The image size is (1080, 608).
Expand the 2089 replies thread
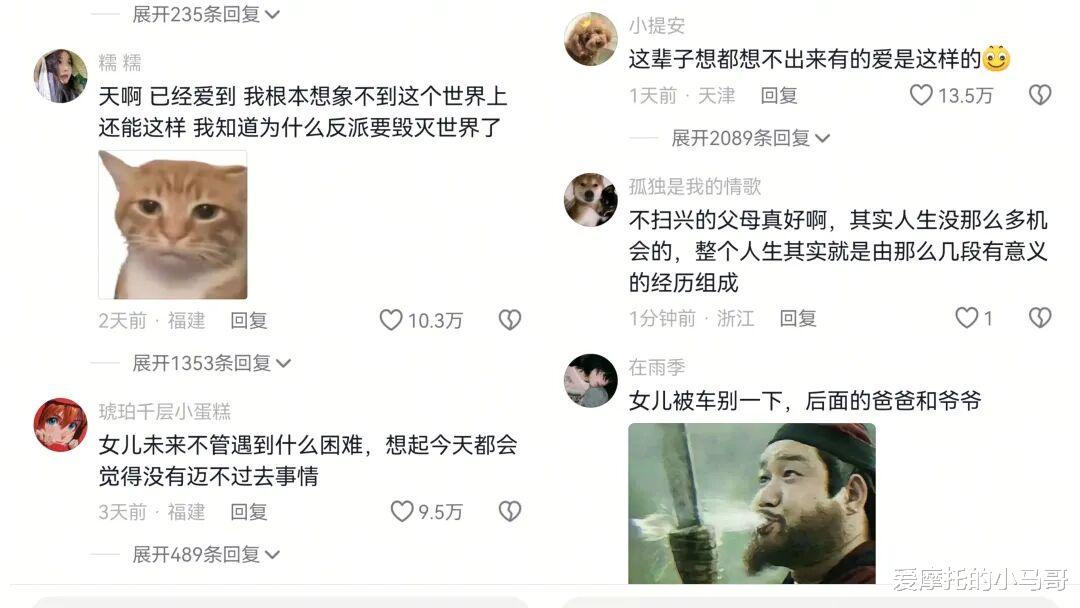(751, 138)
